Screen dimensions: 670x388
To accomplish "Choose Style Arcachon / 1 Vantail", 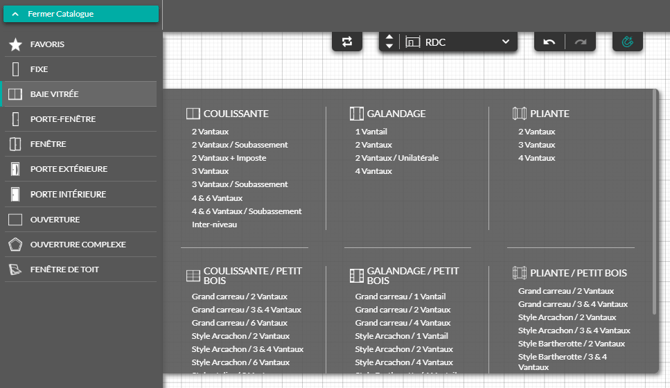I will point(401,336).
